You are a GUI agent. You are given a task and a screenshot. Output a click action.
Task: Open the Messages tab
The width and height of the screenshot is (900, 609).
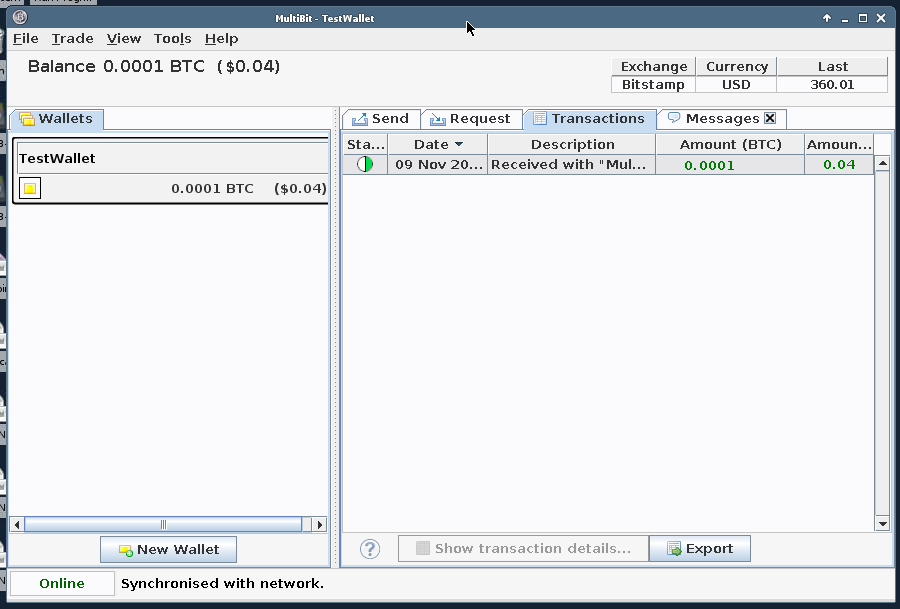point(714,119)
